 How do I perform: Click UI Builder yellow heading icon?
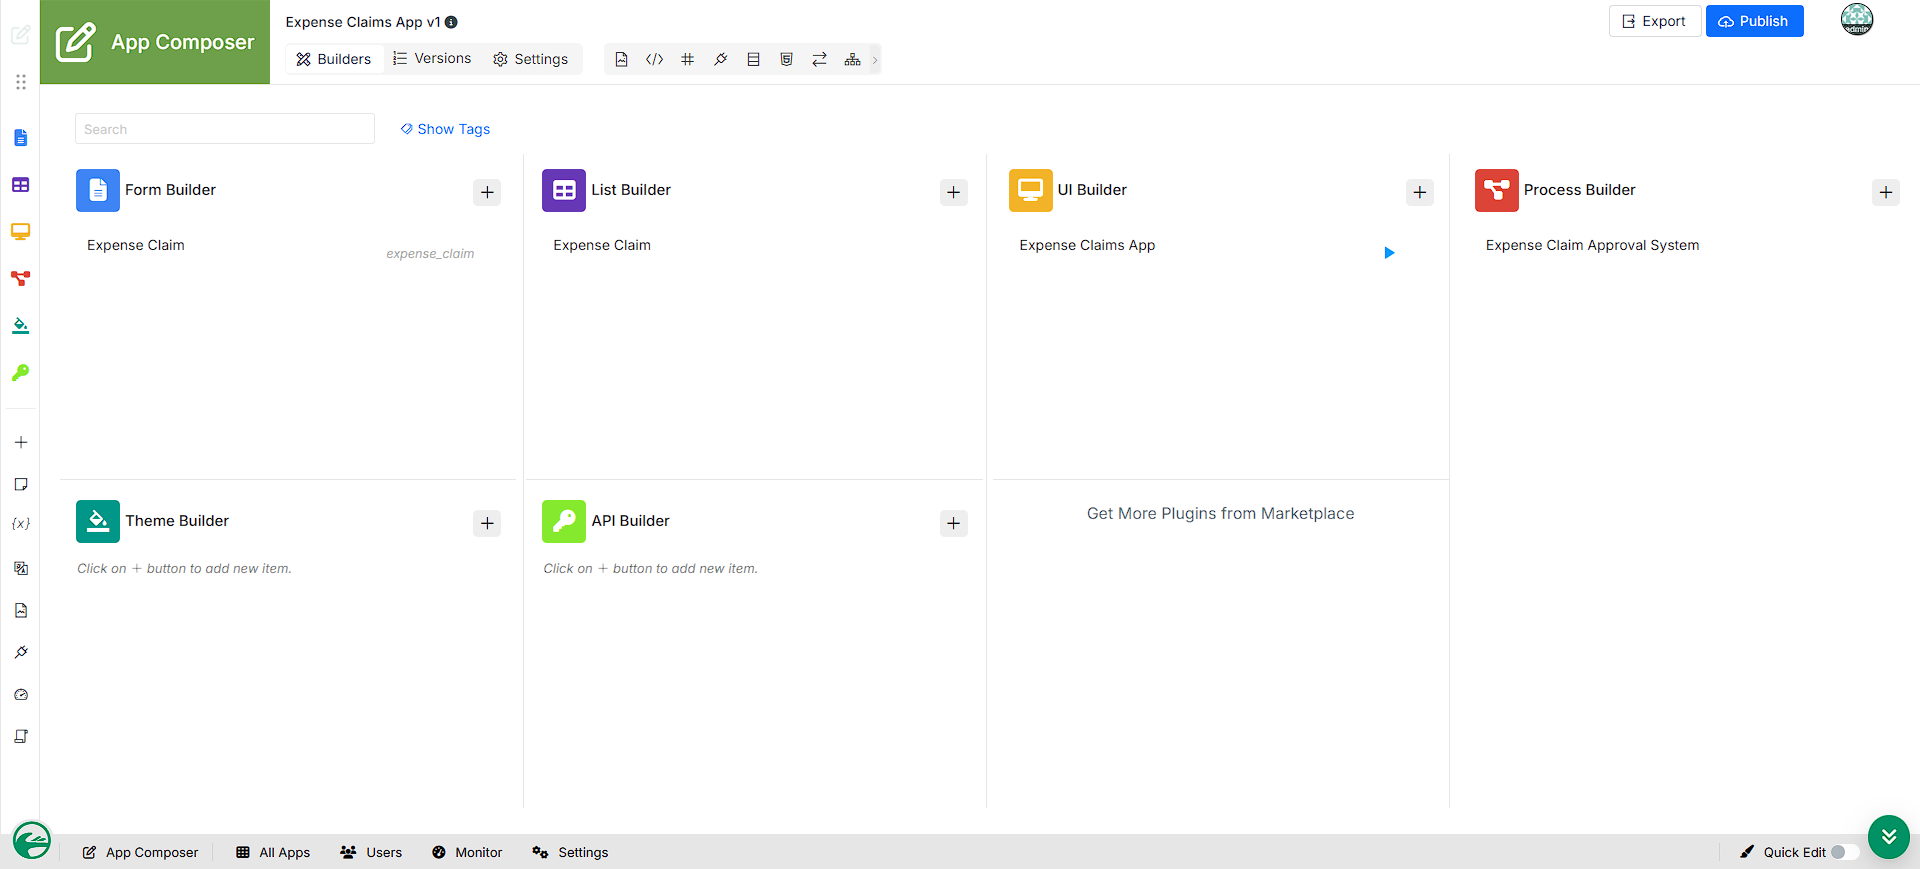click(x=1031, y=190)
